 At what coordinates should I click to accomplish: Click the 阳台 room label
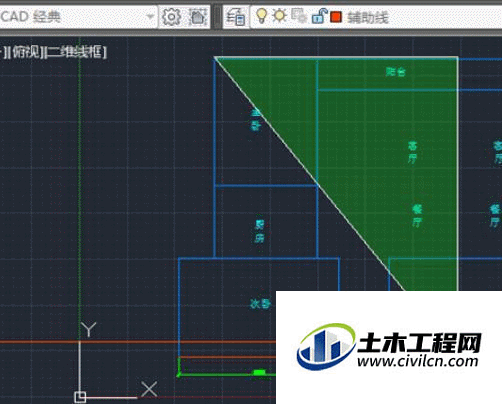pos(396,72)
